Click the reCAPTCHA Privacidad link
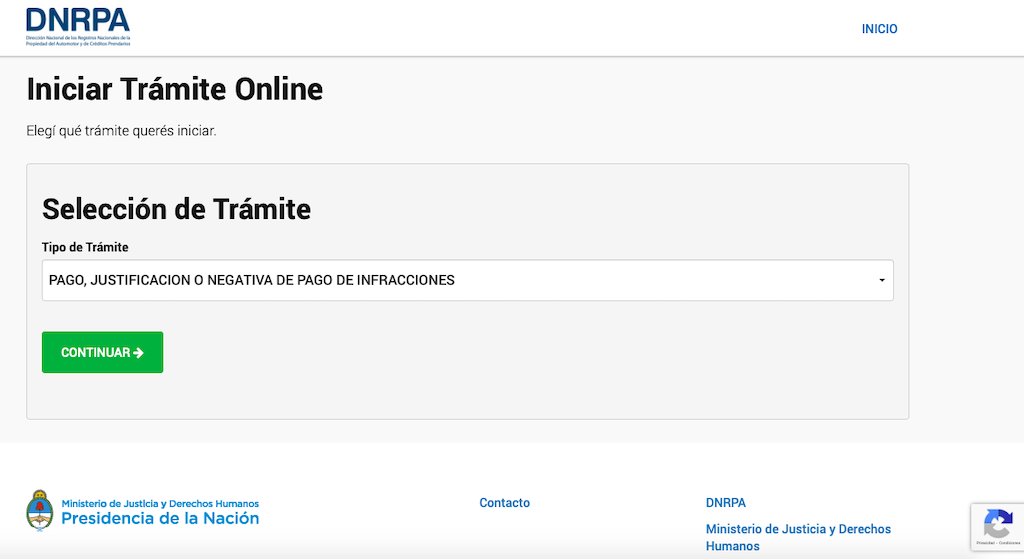The image size is (1024, 559). (x=985, y=543)
